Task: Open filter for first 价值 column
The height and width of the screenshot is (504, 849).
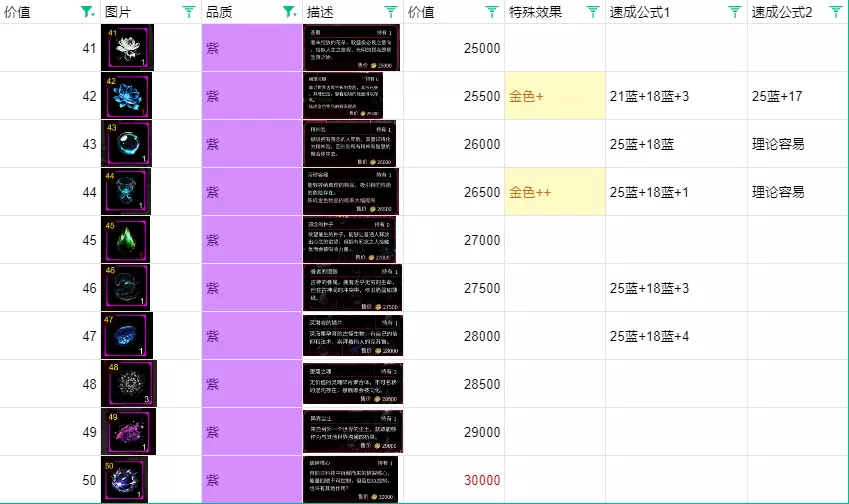Action: pyautogui.click(x=87, y=11)
